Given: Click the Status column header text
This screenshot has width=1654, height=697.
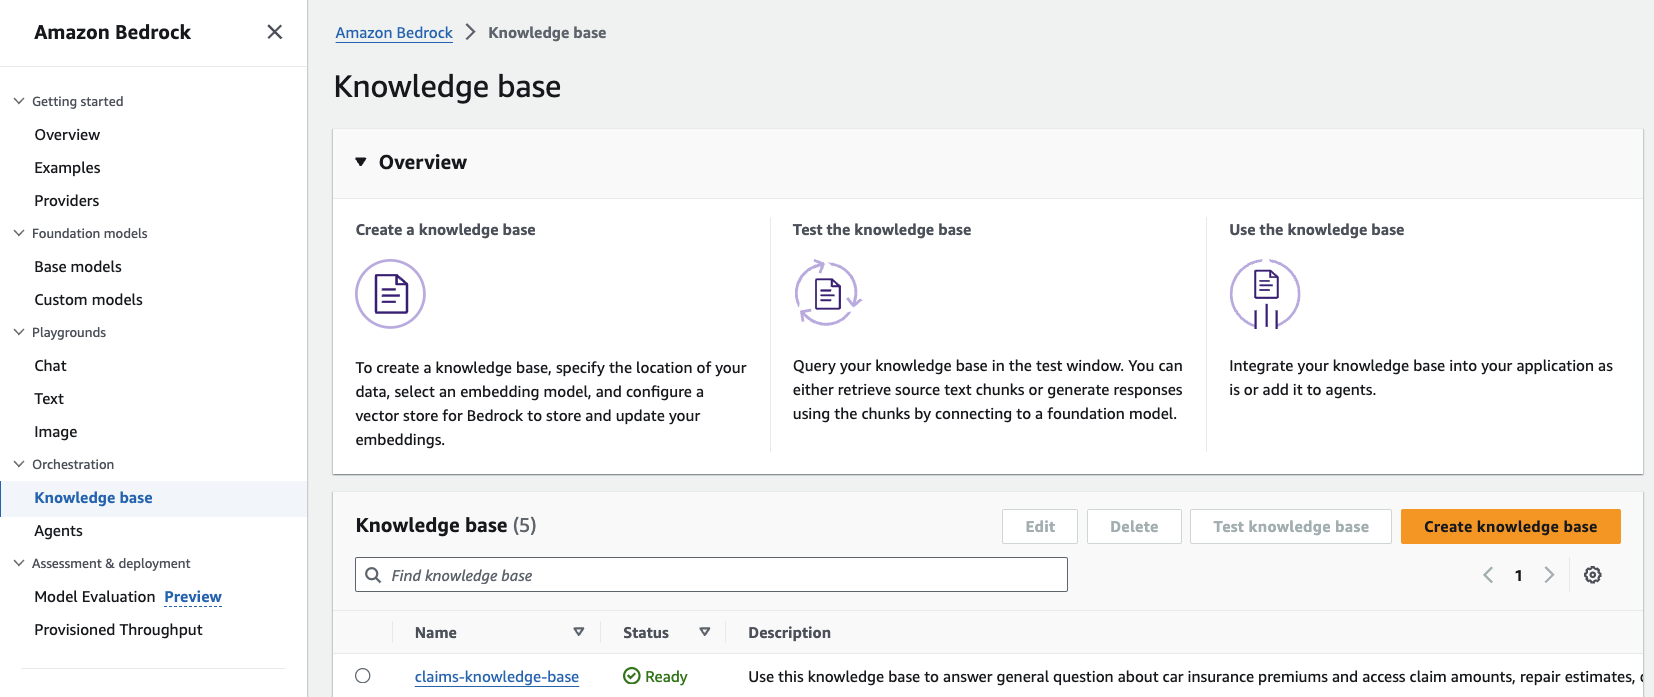Looking at the screenshot, I should click(x=646, y=632).
